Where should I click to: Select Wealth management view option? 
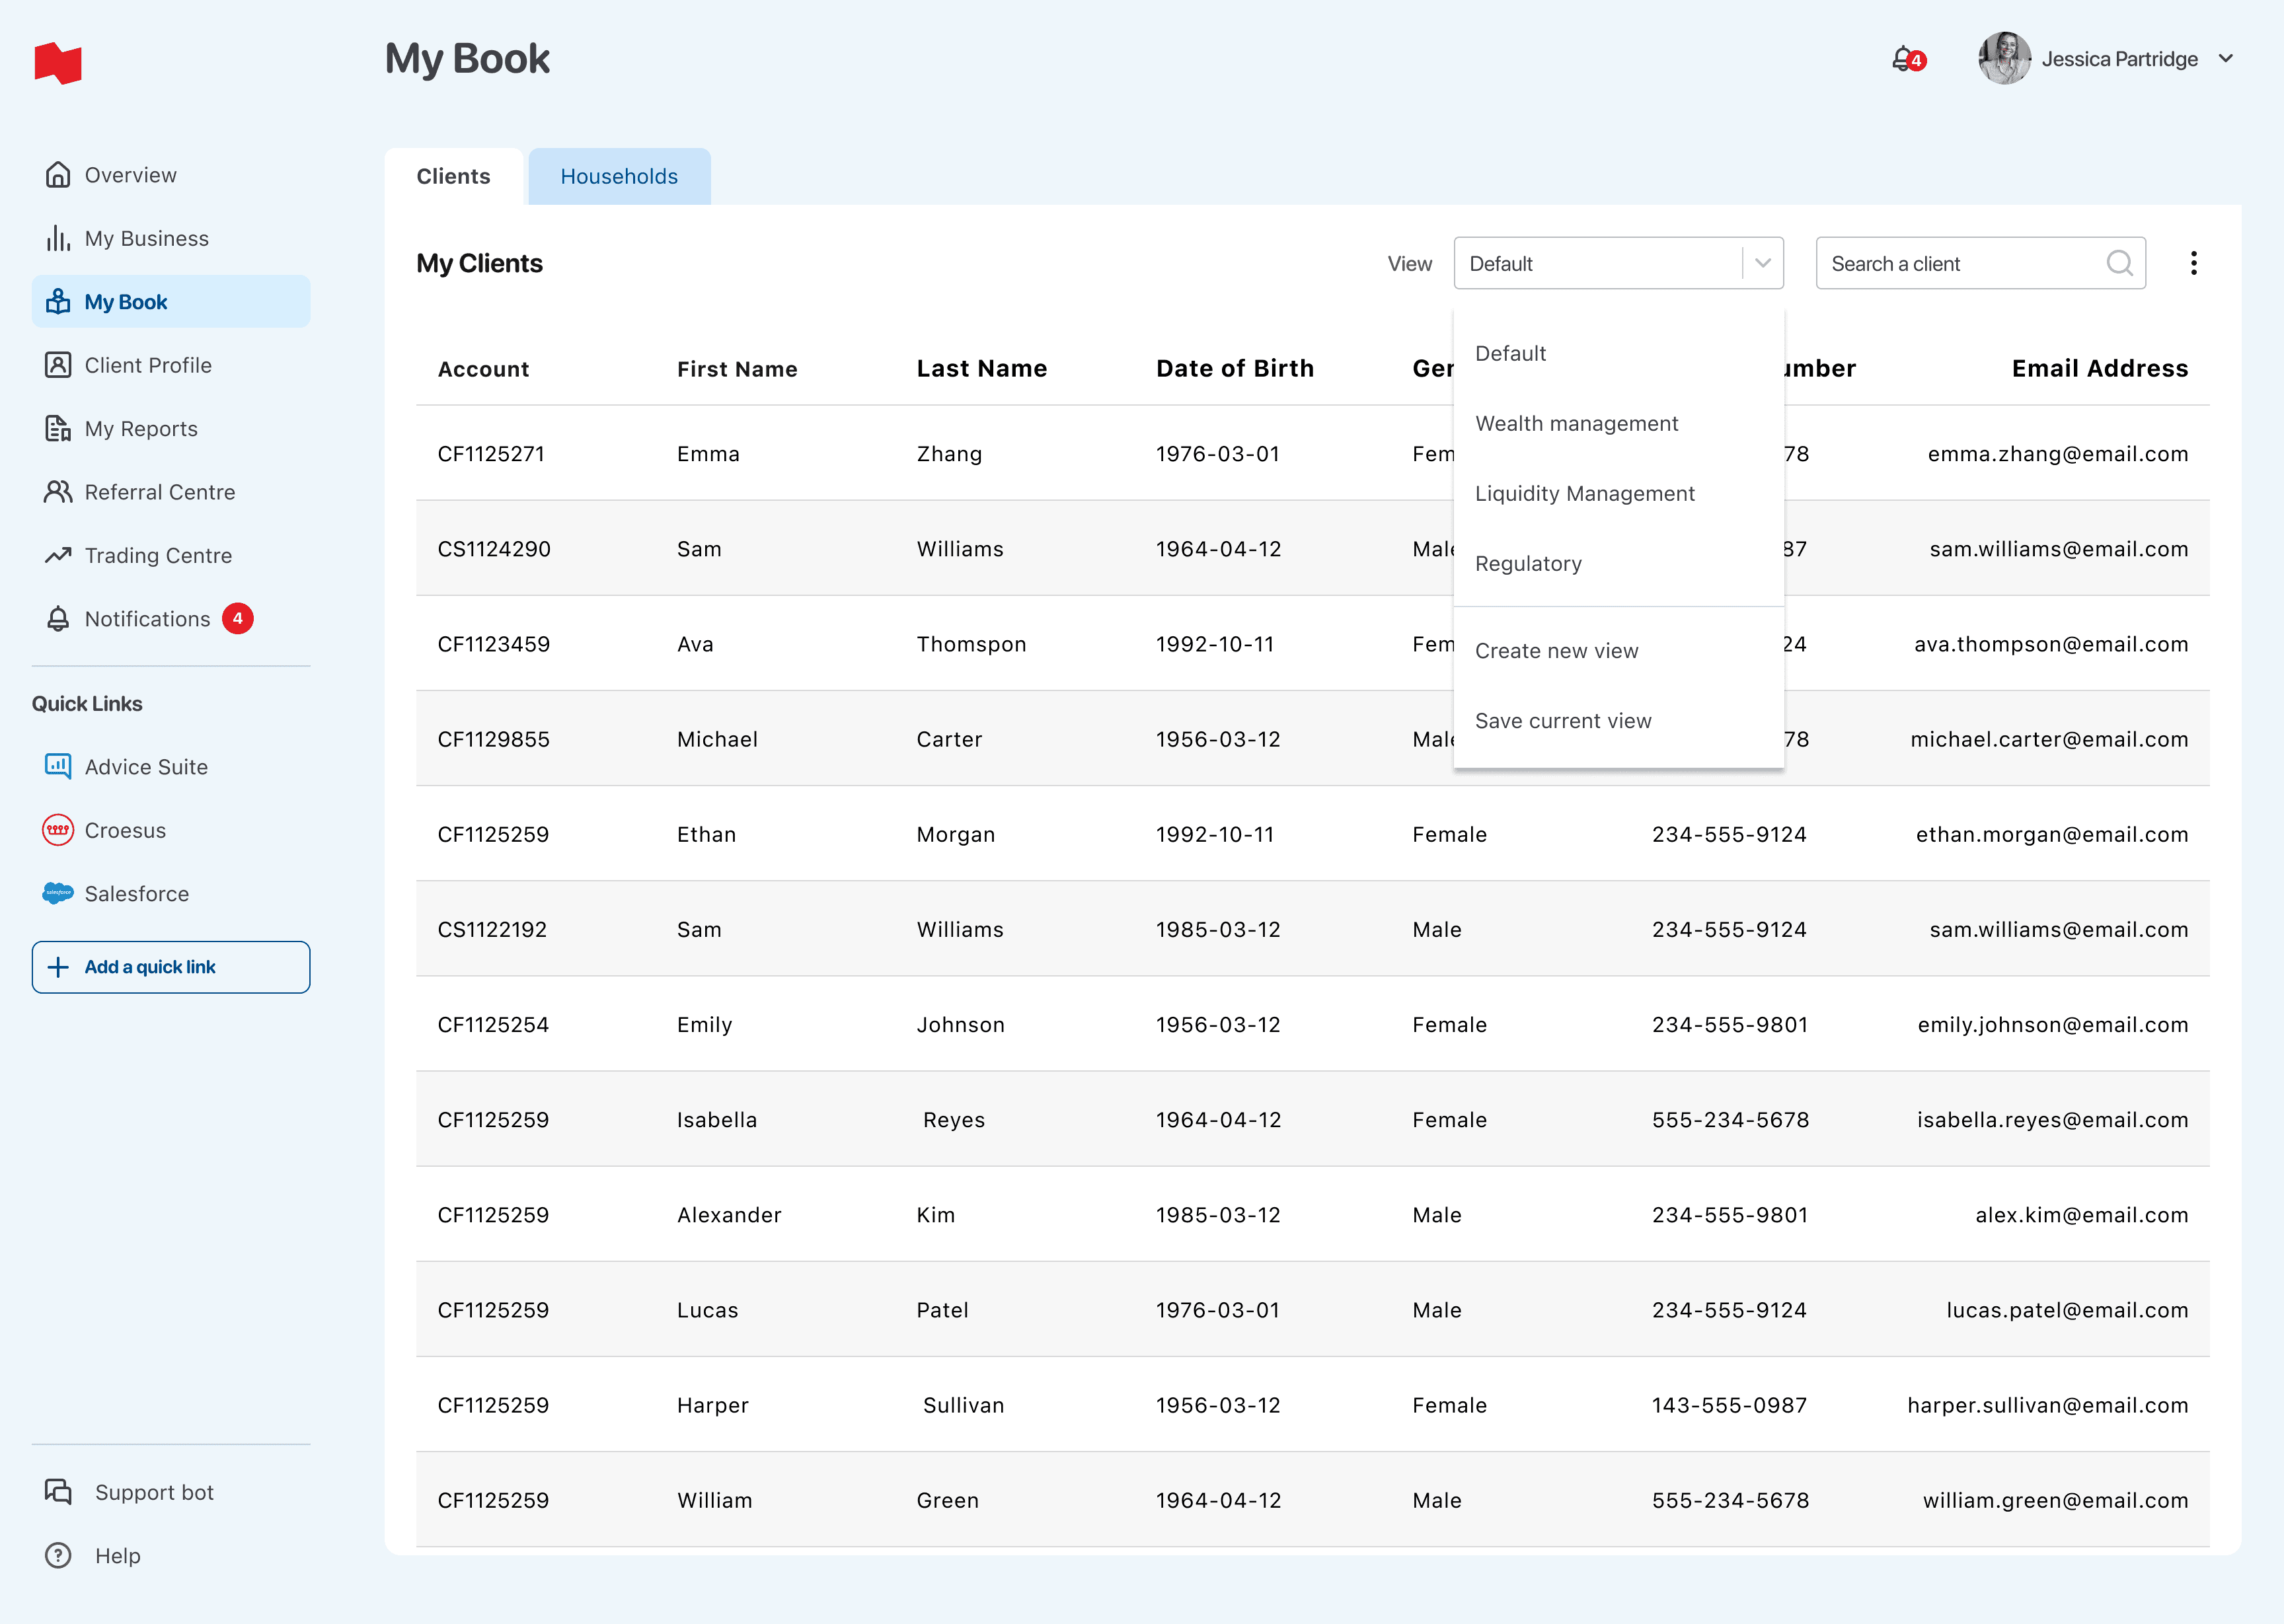pyautogui.click(x=1576, y=423)
